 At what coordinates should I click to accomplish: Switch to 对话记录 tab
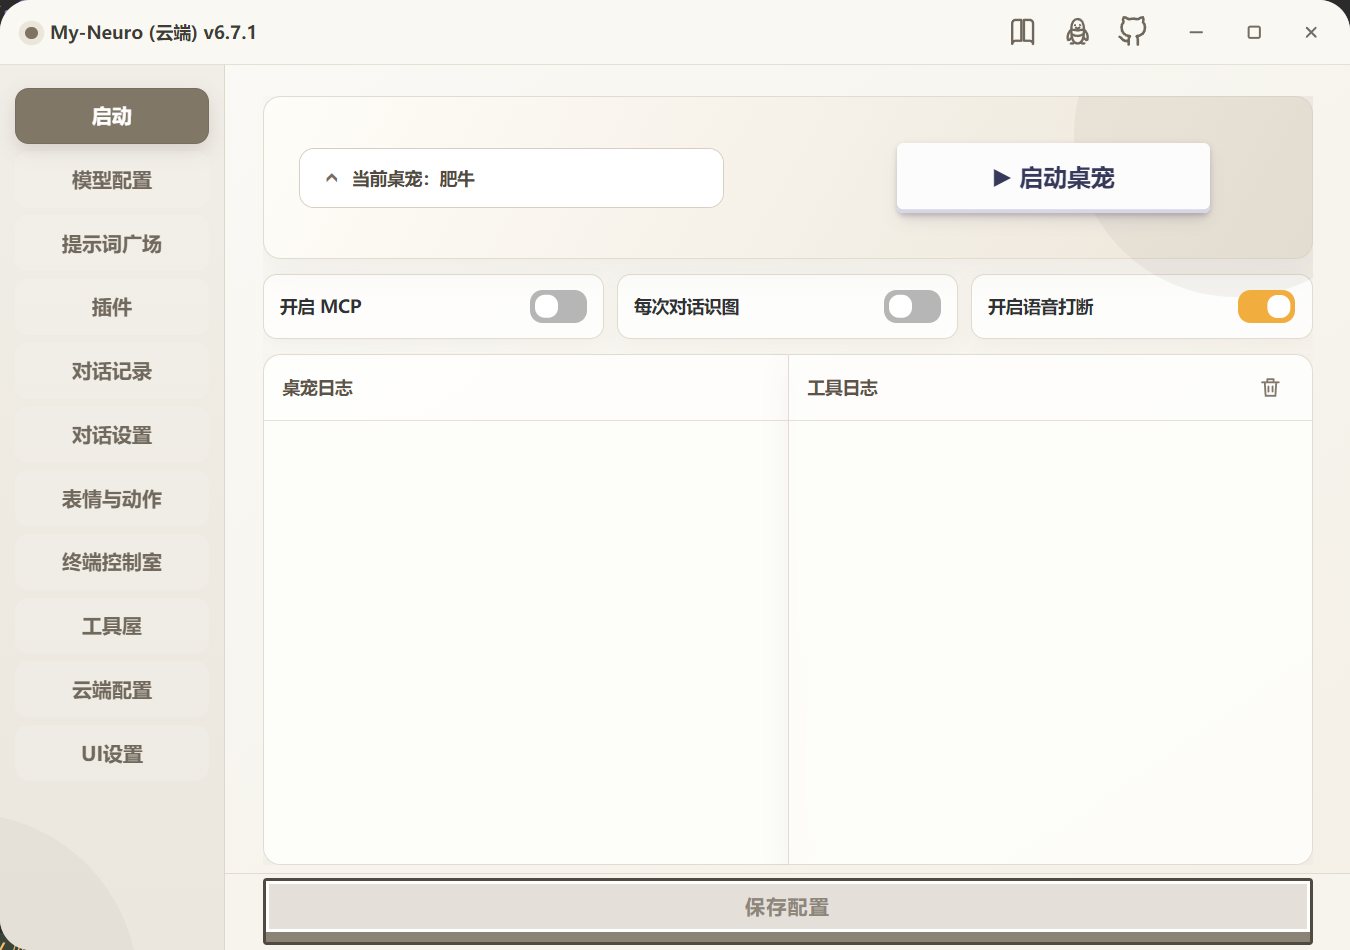(112, 371)
